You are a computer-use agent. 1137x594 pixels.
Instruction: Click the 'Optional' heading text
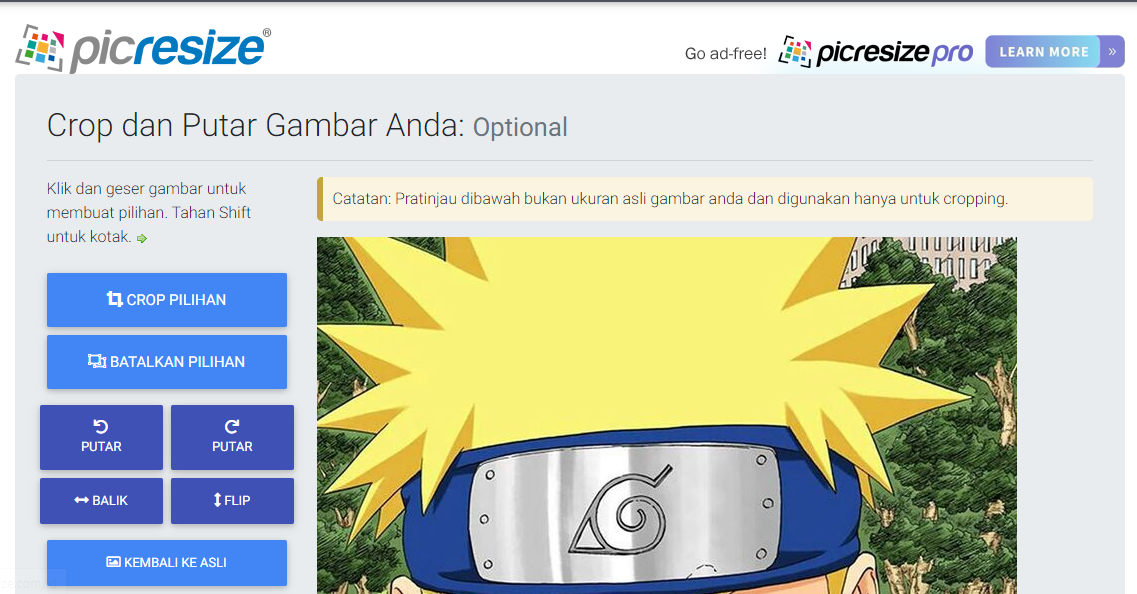point(520,128)
